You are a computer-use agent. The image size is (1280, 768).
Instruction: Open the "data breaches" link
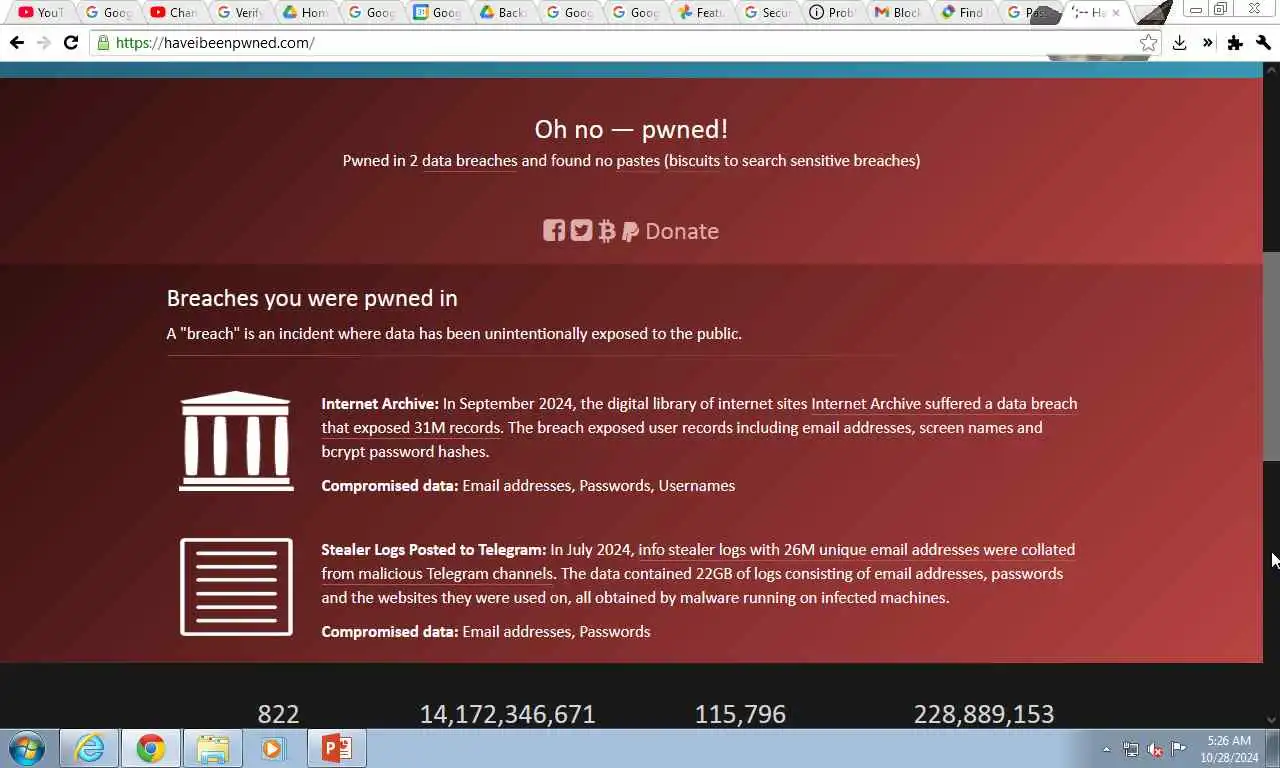(469, 160)
